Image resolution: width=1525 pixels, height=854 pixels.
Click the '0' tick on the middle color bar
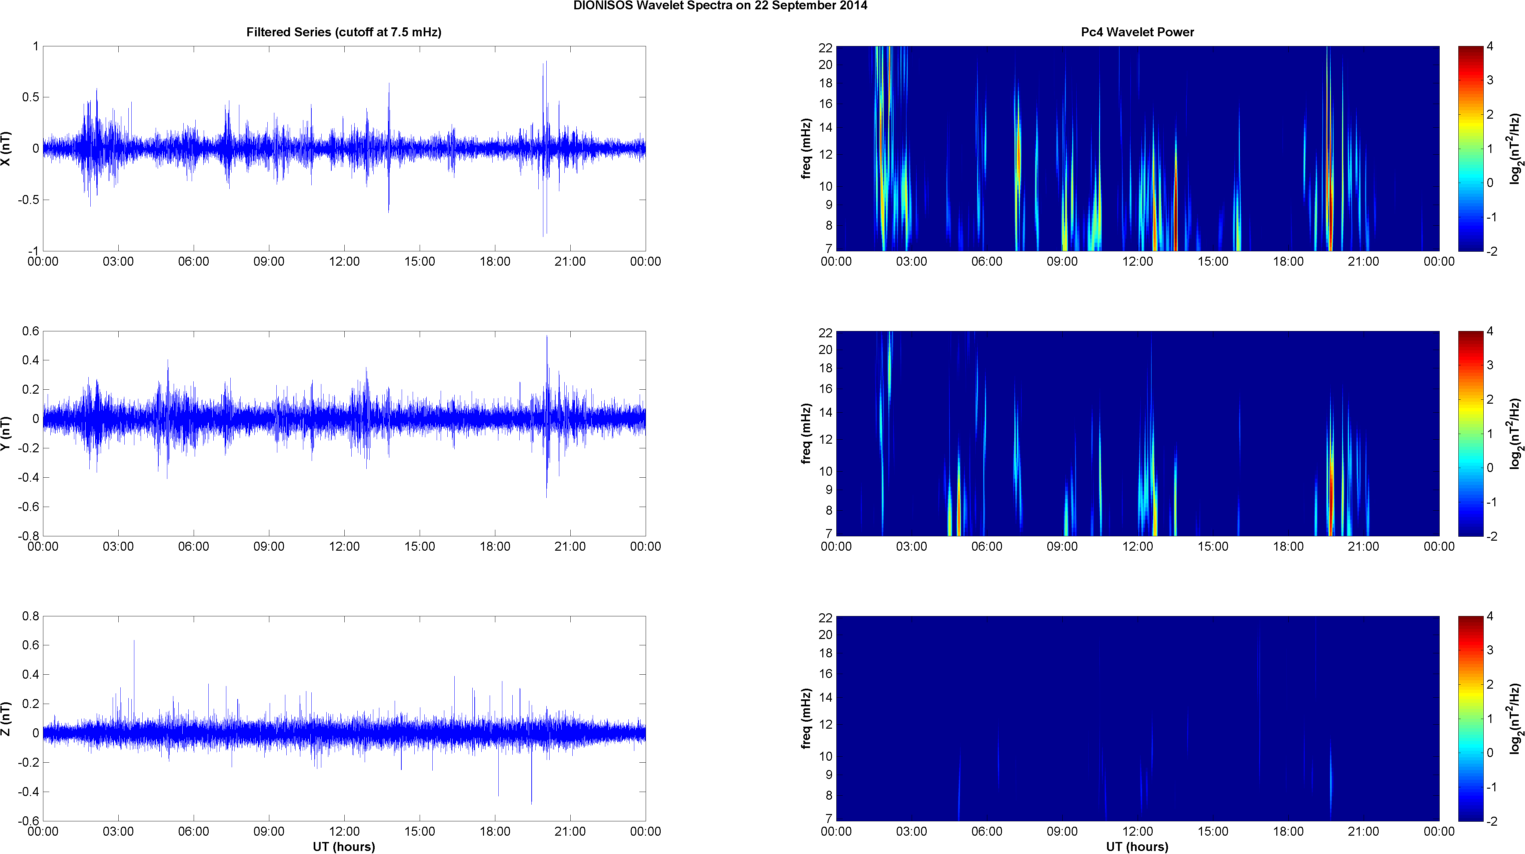[x=1490, y=468]
